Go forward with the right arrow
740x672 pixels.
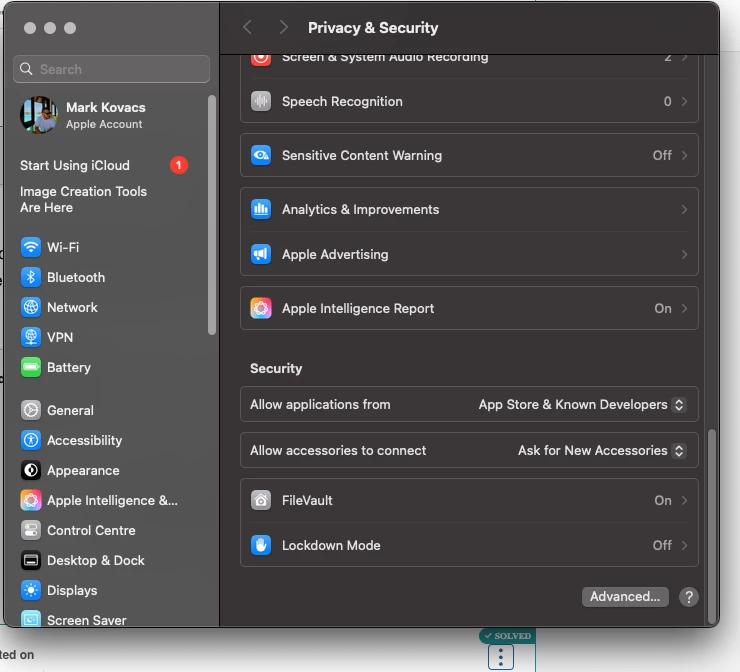tap(283, 27)
